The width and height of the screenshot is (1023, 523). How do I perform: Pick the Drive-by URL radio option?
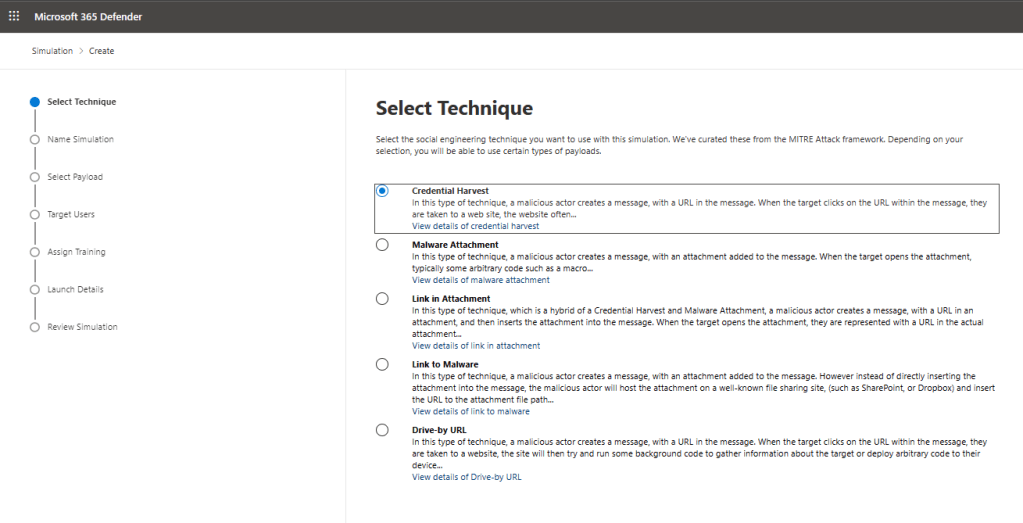pos(382,430)
